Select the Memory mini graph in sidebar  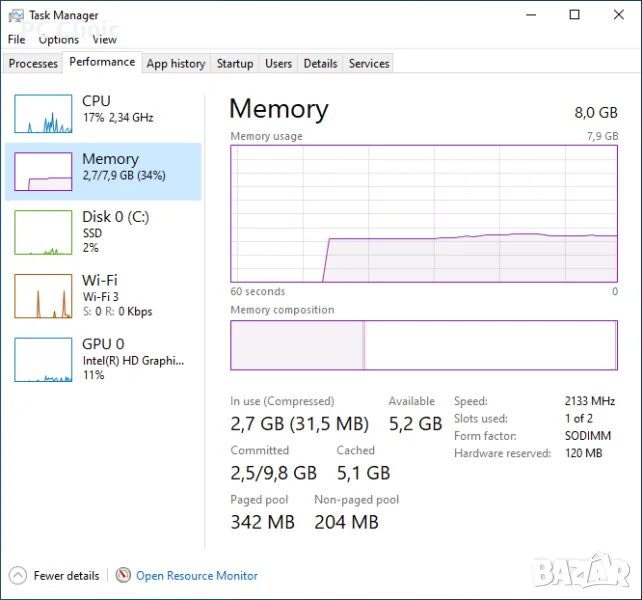click(x=43, y=171)
